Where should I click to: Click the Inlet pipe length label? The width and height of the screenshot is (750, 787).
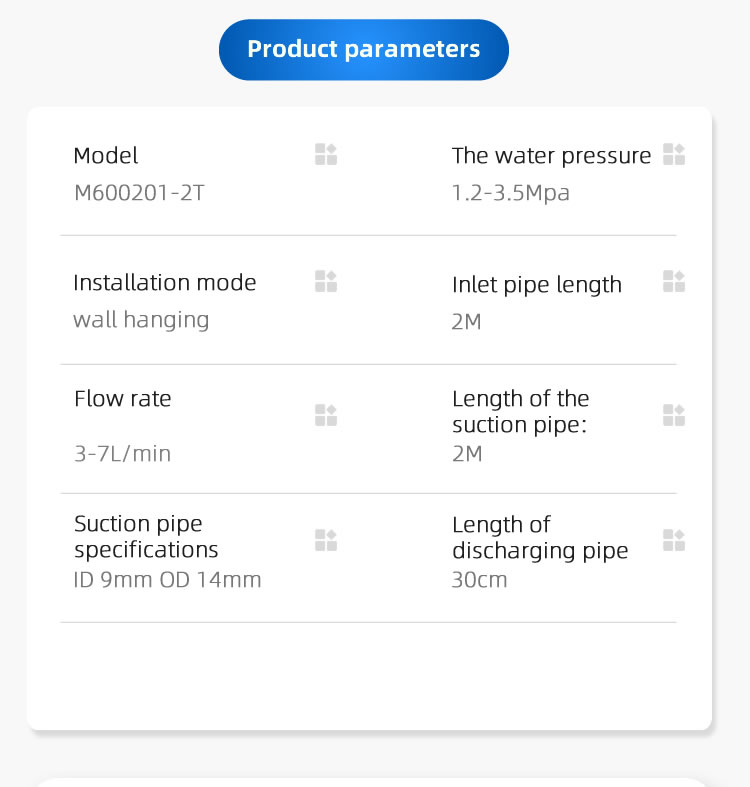point(536,285)
